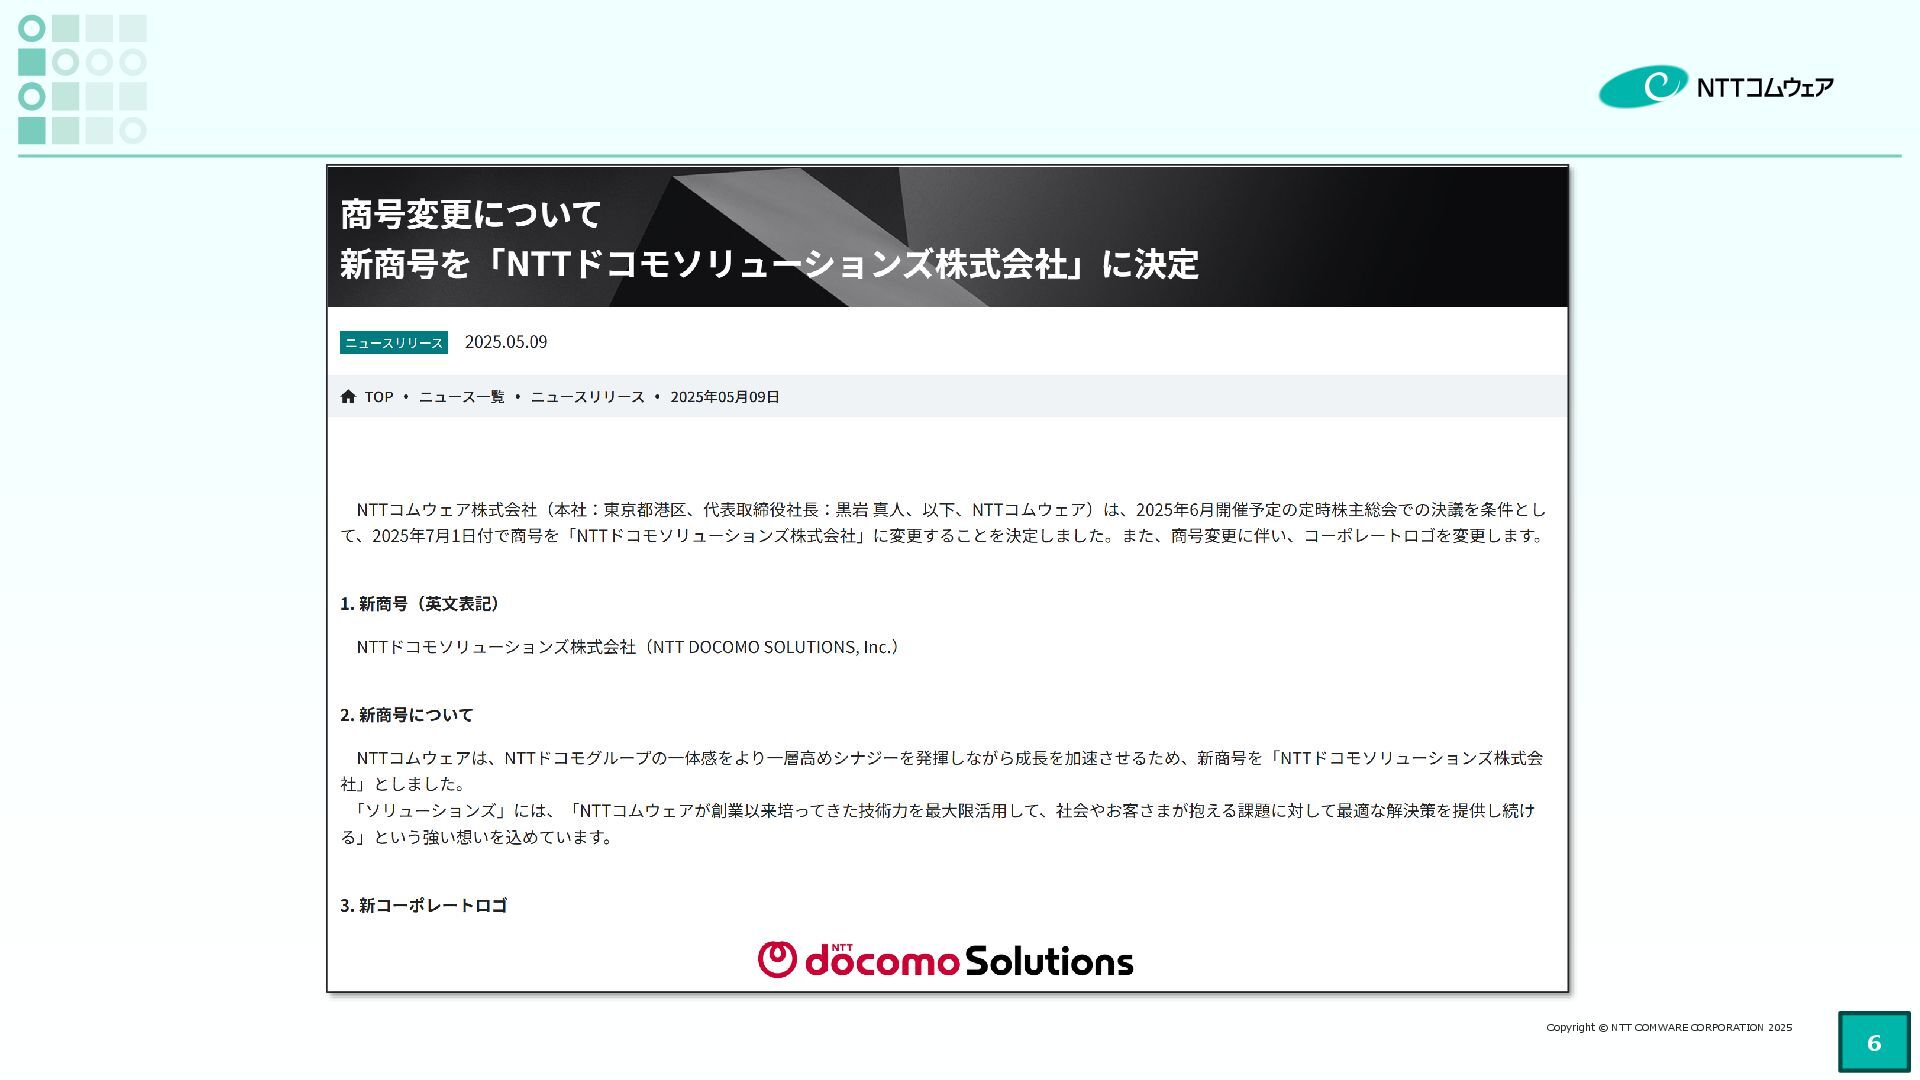Screen dimensions: 1920x1080
Task: Open ニュースリリース breadcrumb link
Action: [587, 397]
